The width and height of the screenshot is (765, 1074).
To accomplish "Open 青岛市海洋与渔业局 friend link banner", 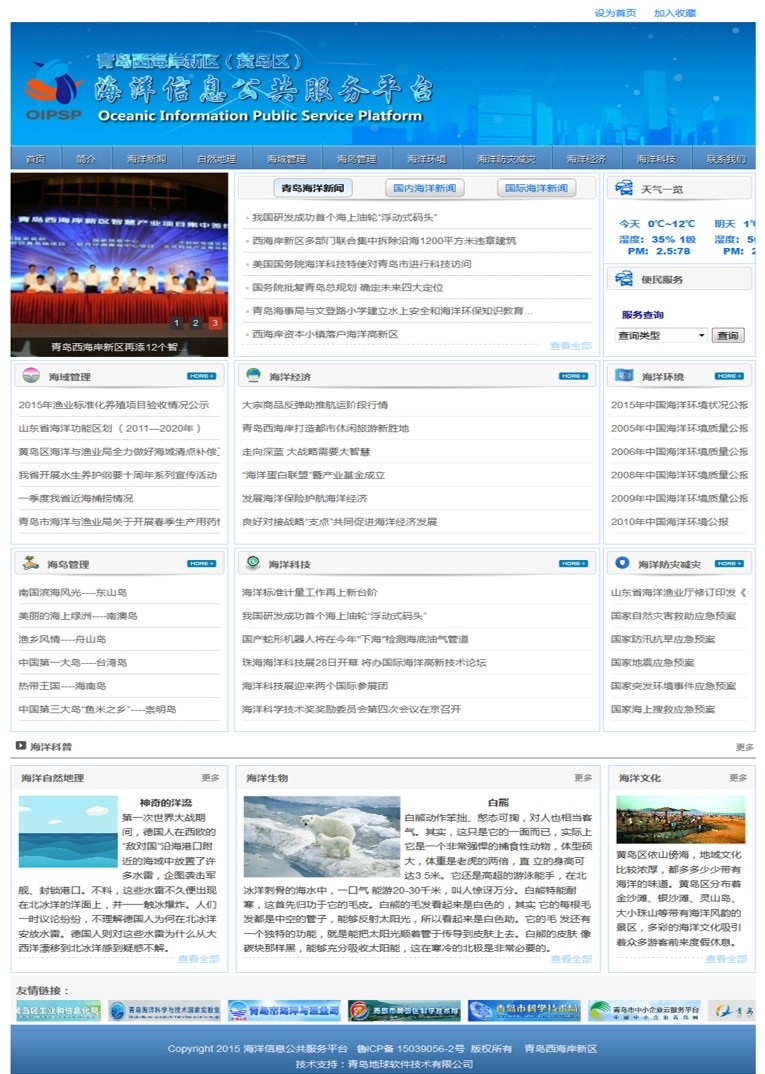I will (x=284, y=1010).
